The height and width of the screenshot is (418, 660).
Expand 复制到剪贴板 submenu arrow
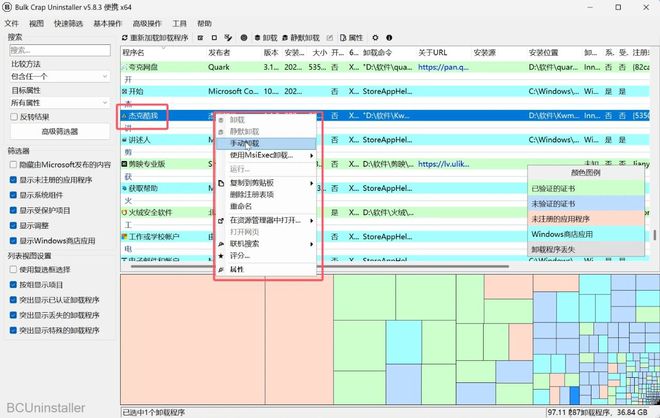point(312,183)
